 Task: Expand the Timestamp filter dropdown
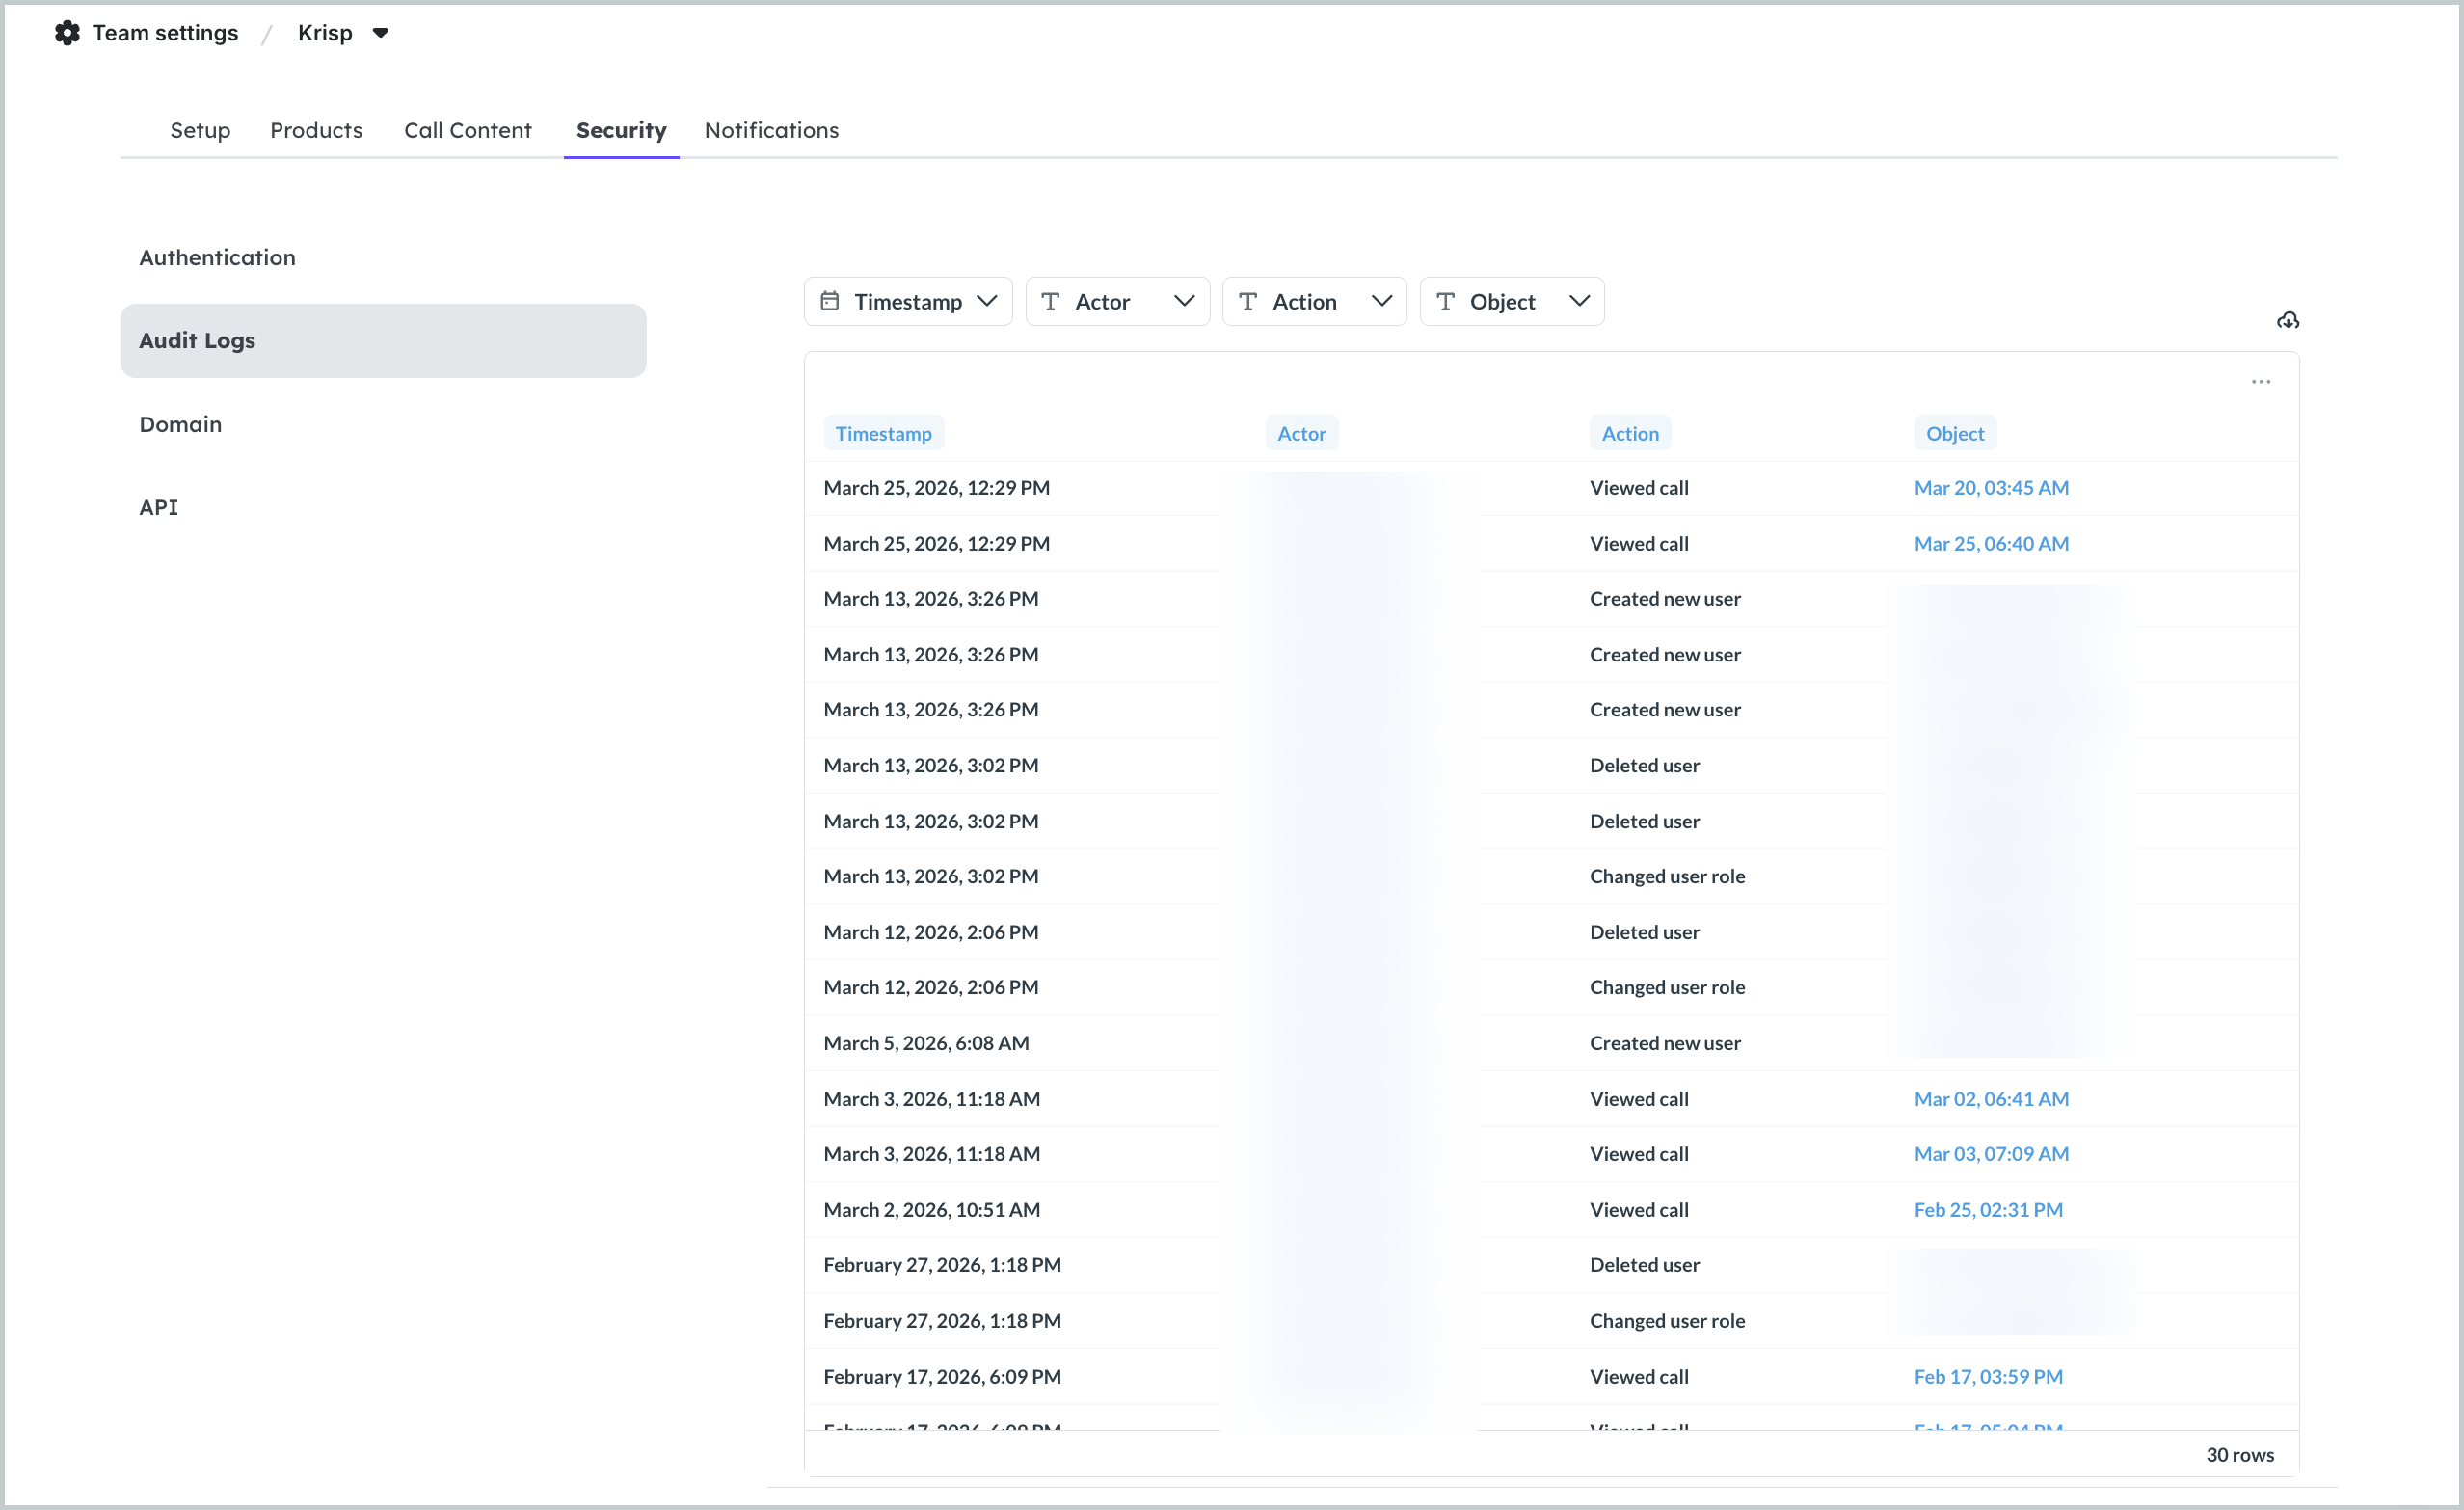(x=986, y=301)
